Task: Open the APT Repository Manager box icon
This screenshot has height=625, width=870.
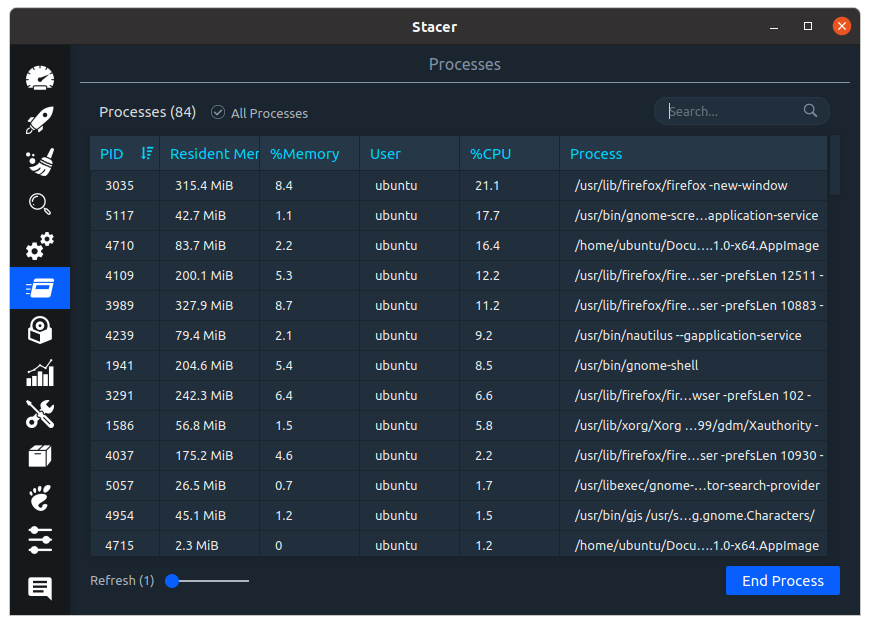Action: click(40, 456)
